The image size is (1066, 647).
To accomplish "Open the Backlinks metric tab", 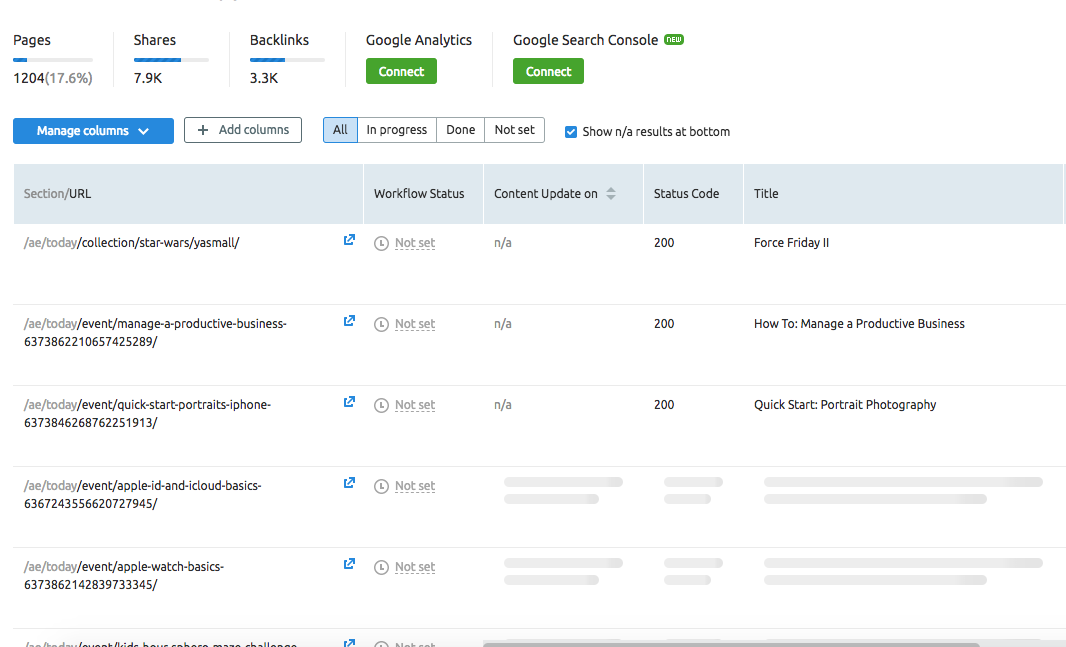I will coord(279,40).
